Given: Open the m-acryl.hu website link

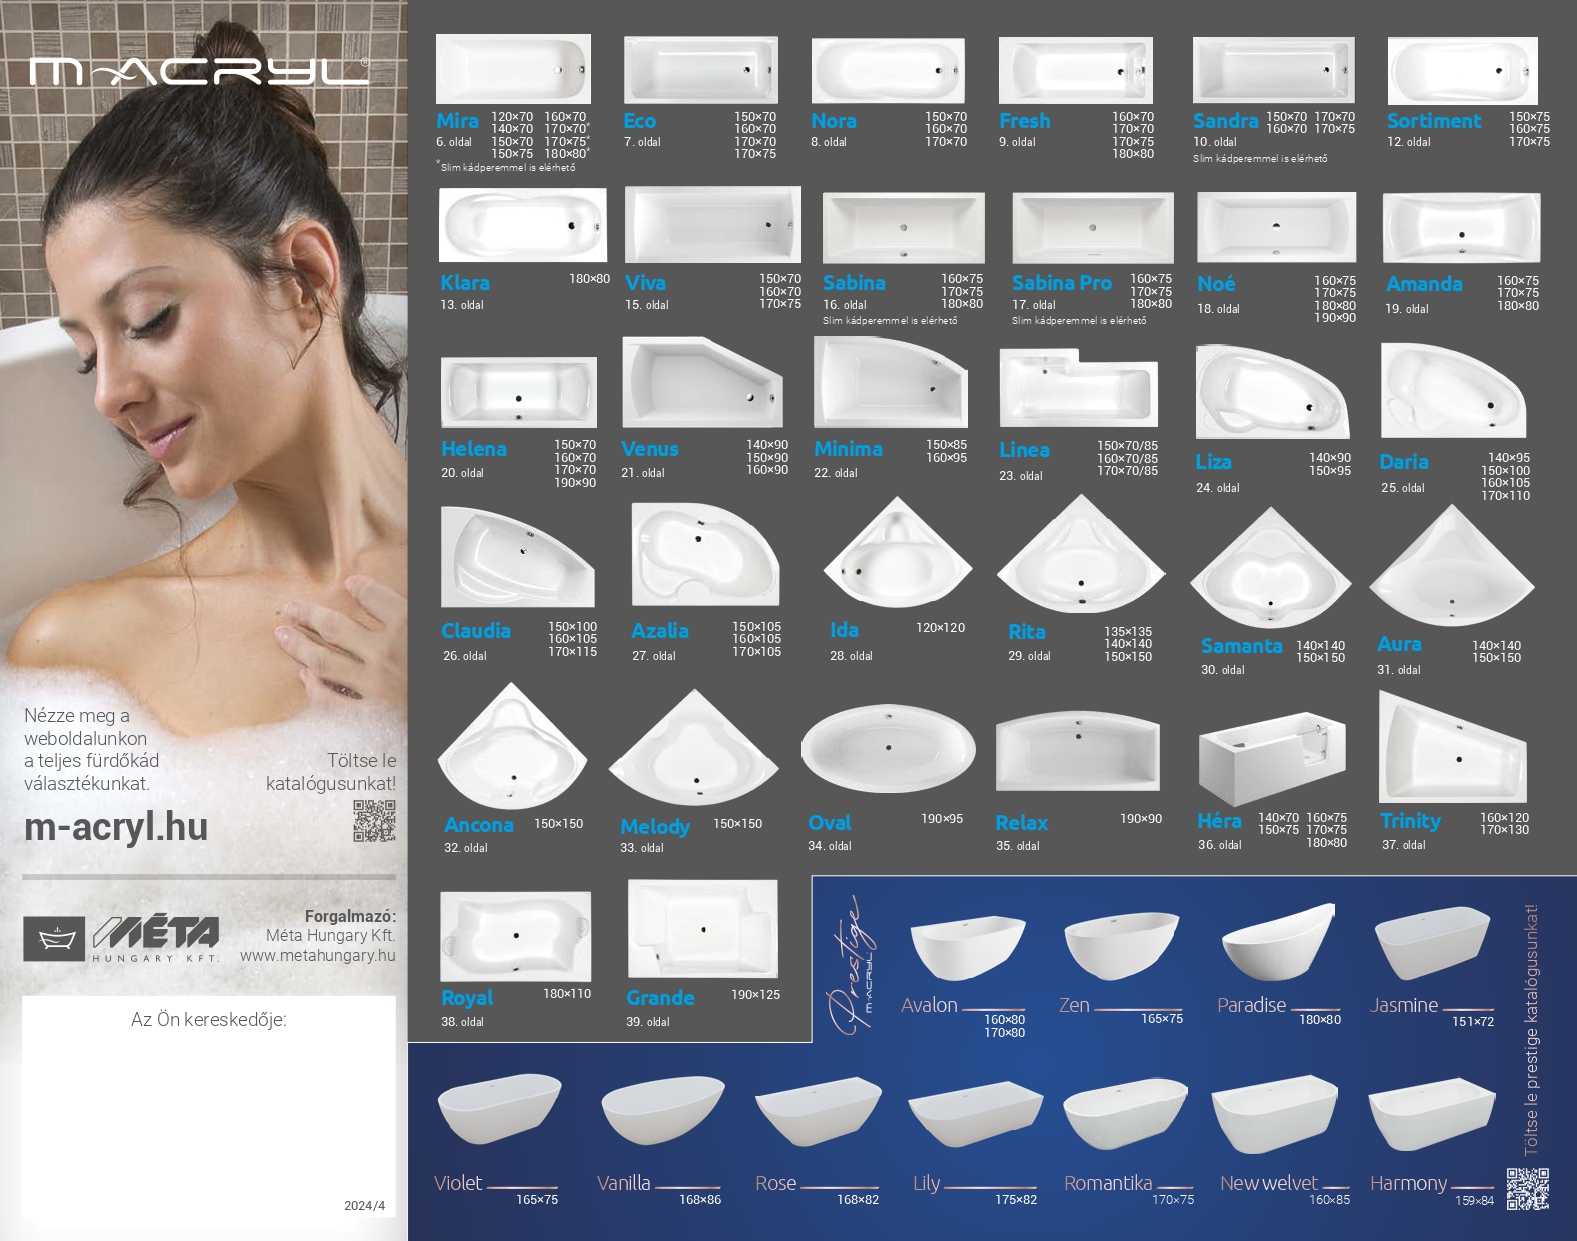Looking at the screenshot, I should coord(116,827).
